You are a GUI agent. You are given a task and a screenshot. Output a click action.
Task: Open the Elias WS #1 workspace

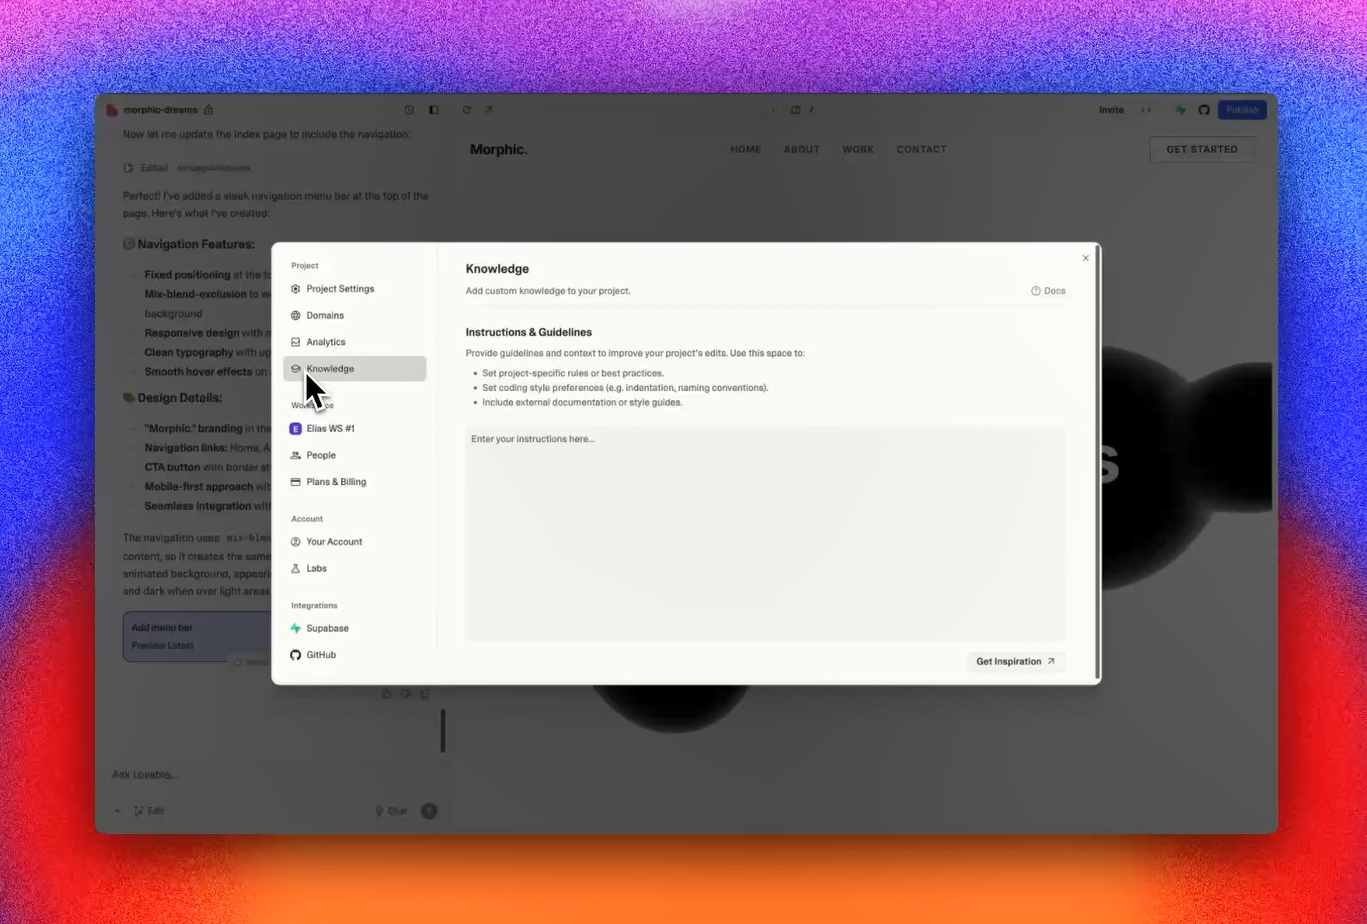354,428
